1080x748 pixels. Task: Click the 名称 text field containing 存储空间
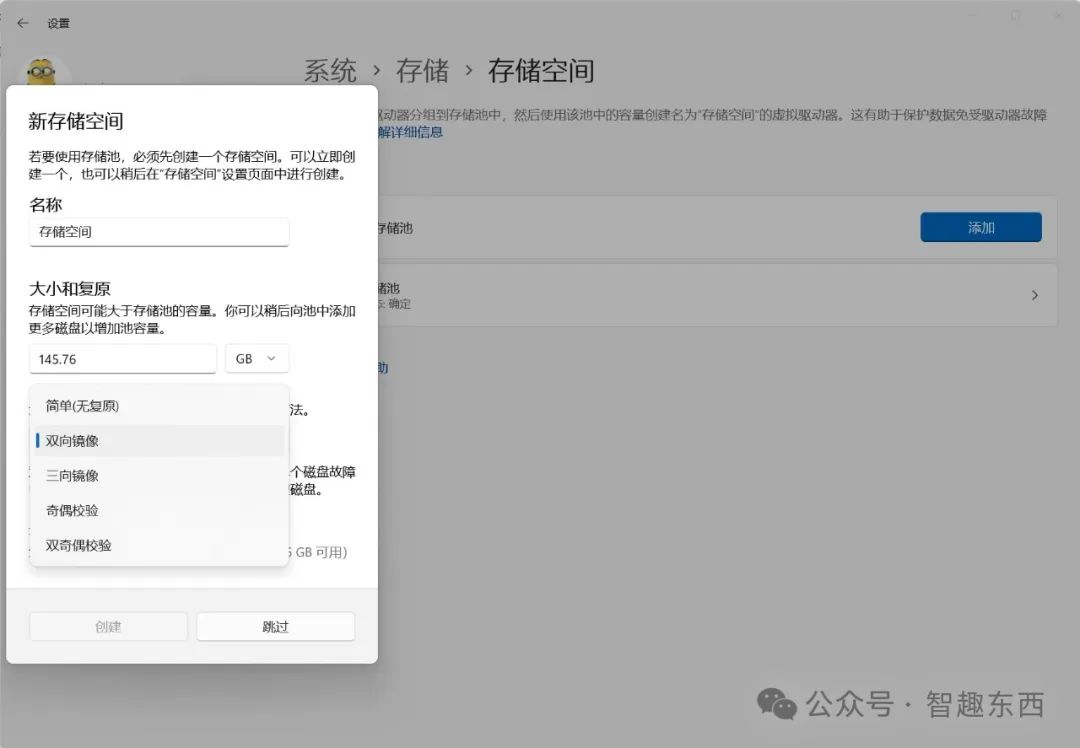[159, 232]
